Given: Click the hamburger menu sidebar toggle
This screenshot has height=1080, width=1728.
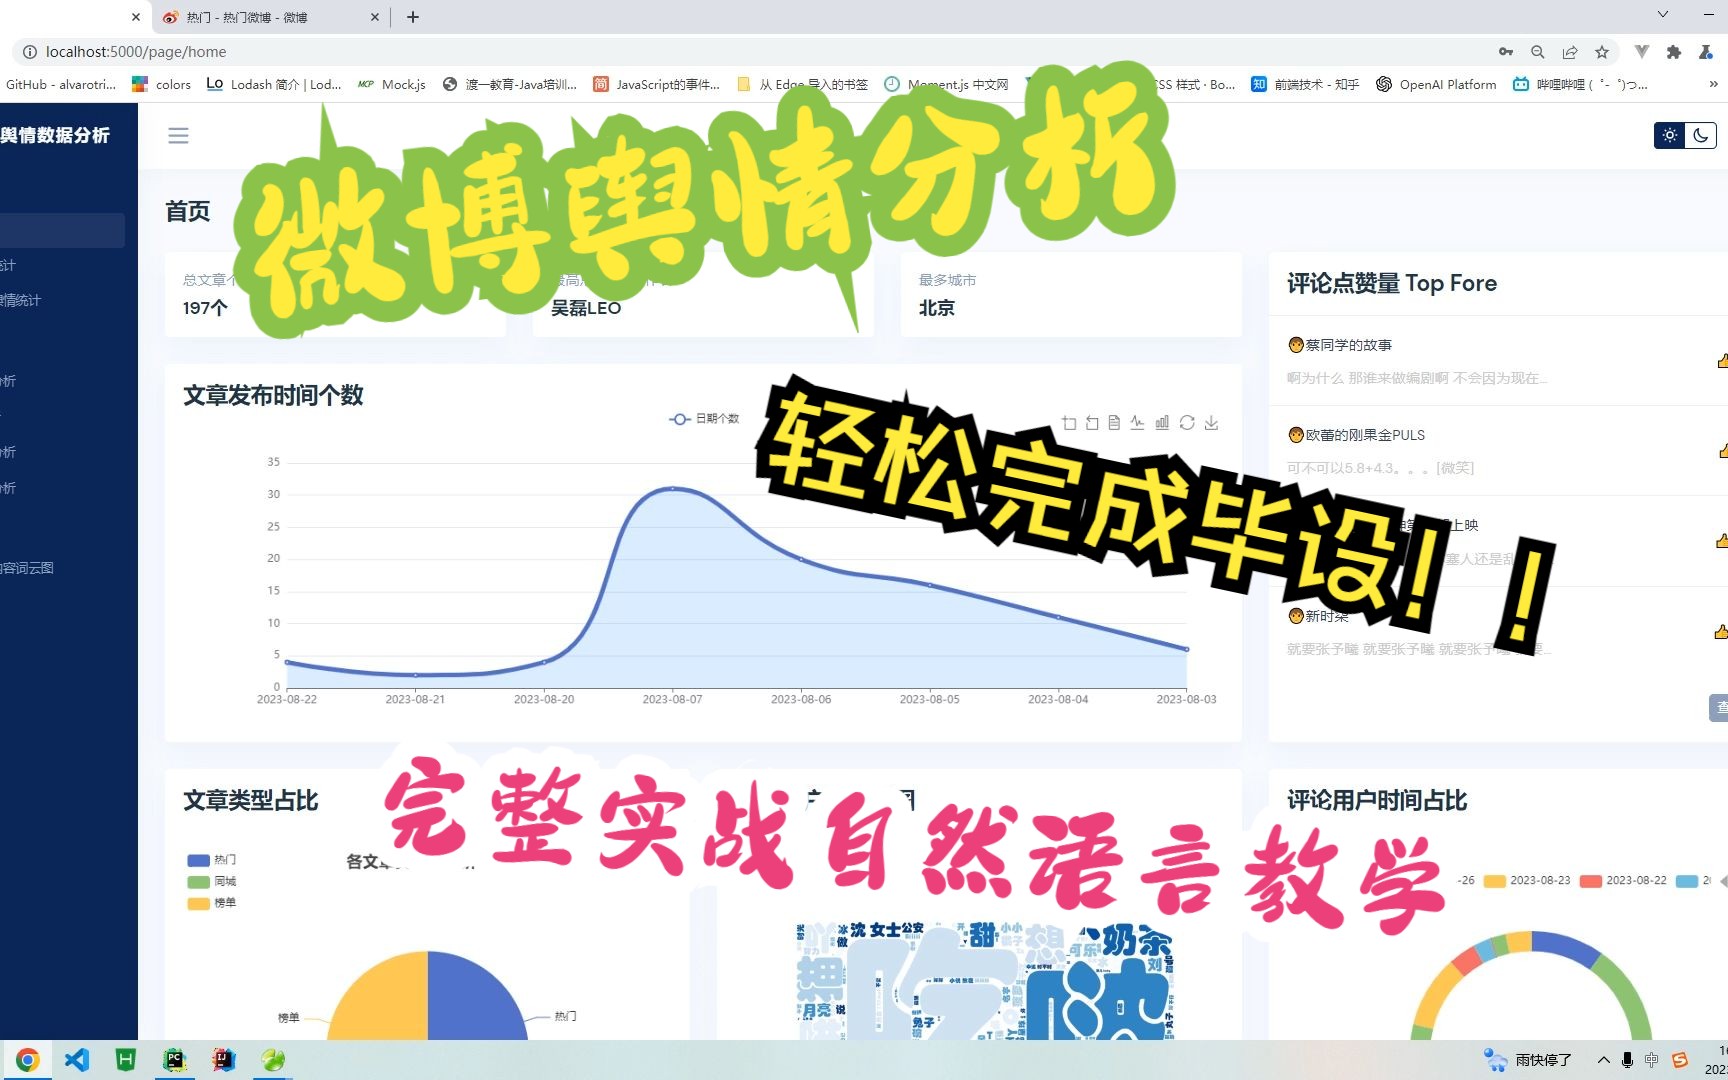Looking at the screenshot, I should pos(178,136).
